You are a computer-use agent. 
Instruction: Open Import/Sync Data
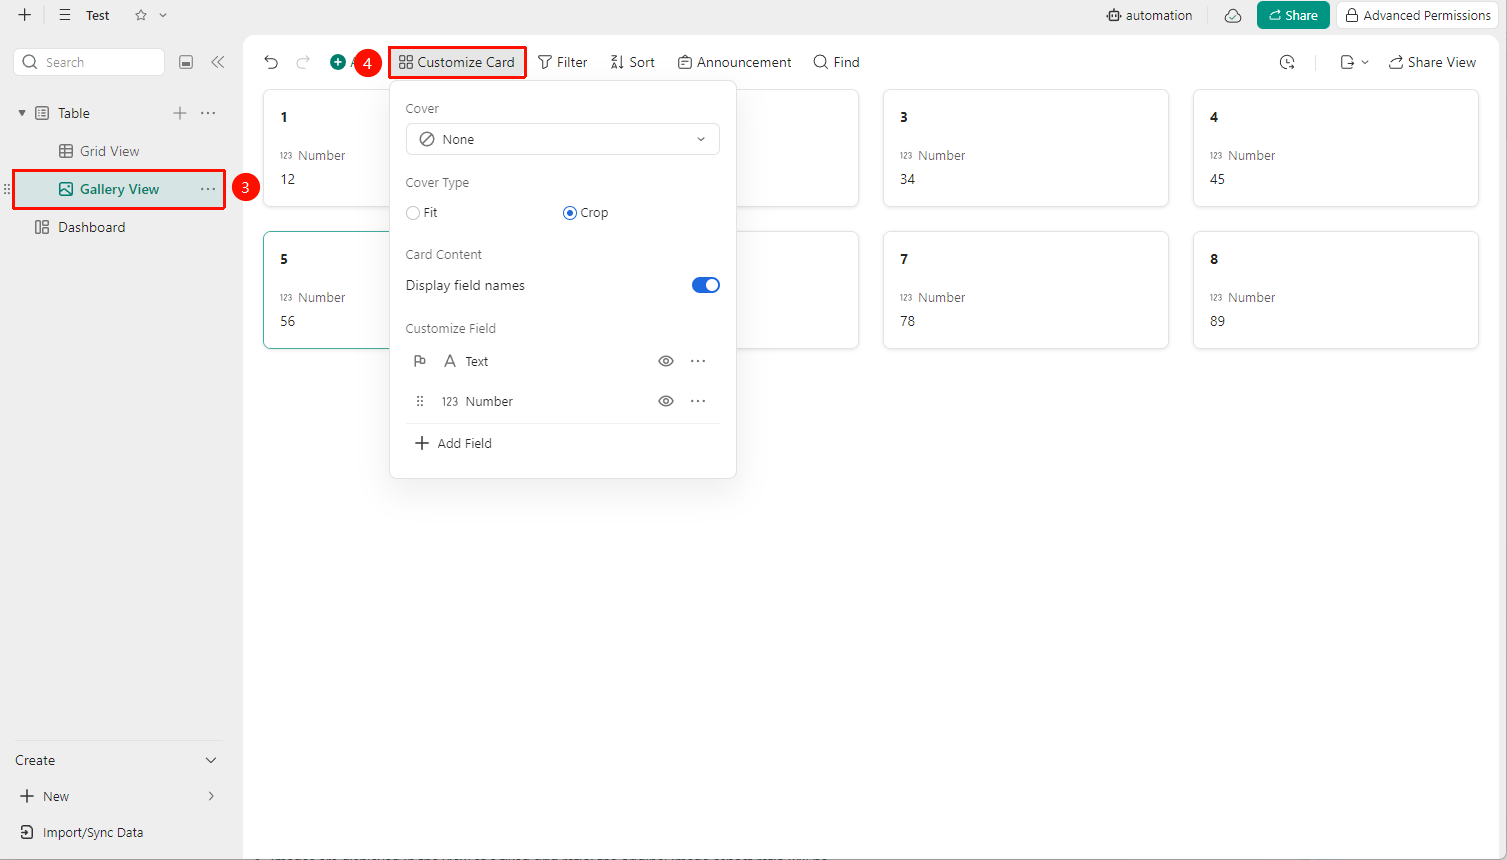click(x=82, y=832)
